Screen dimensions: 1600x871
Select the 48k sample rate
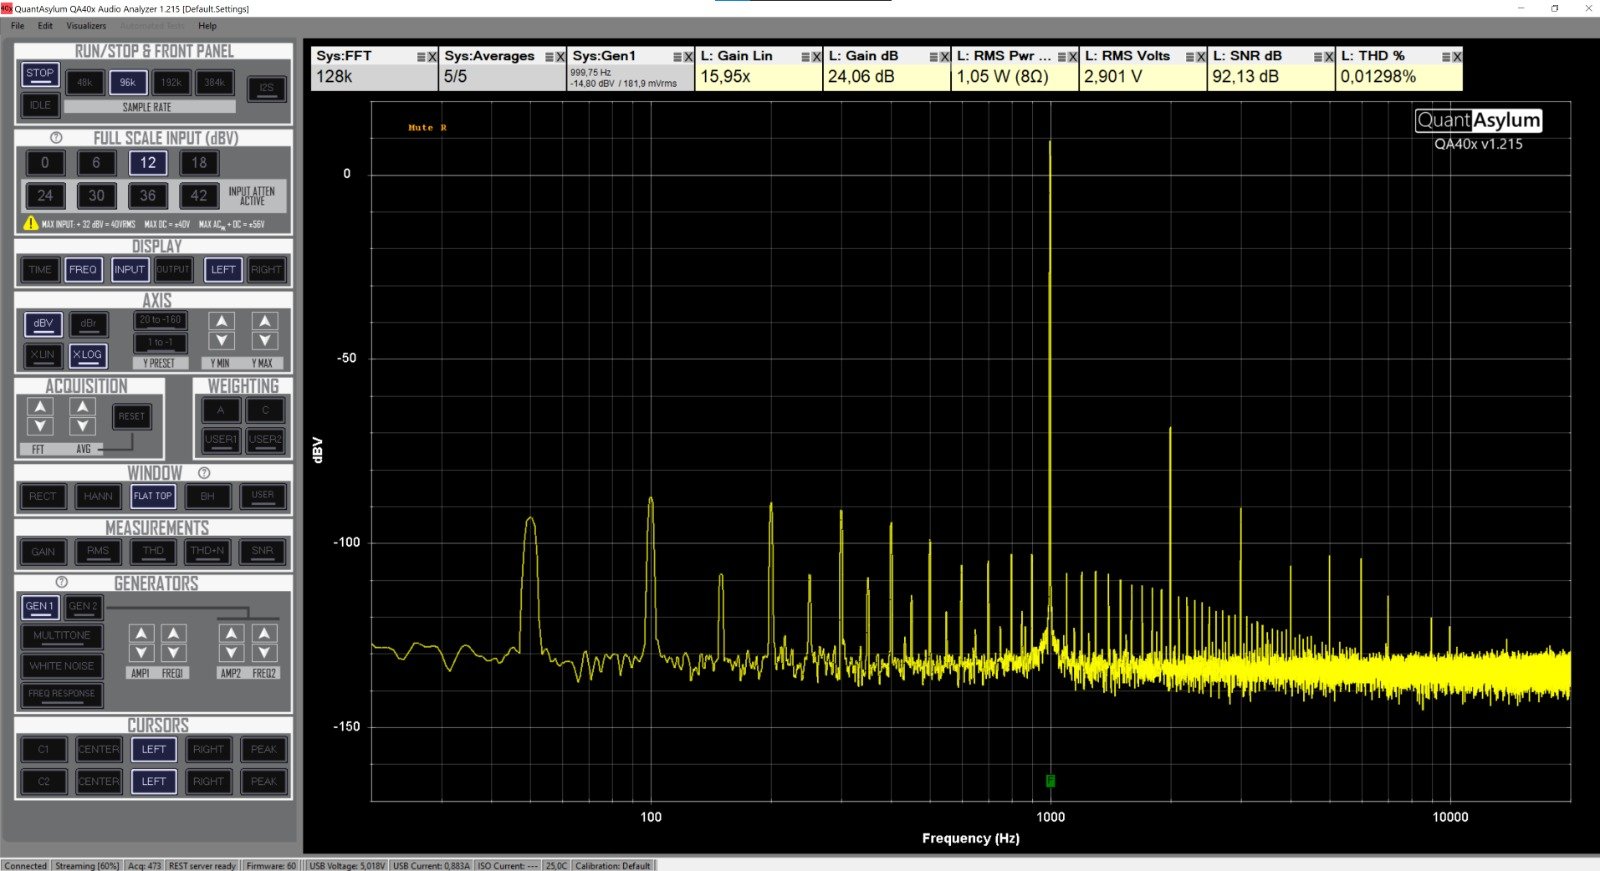click(x=84, y=83)
